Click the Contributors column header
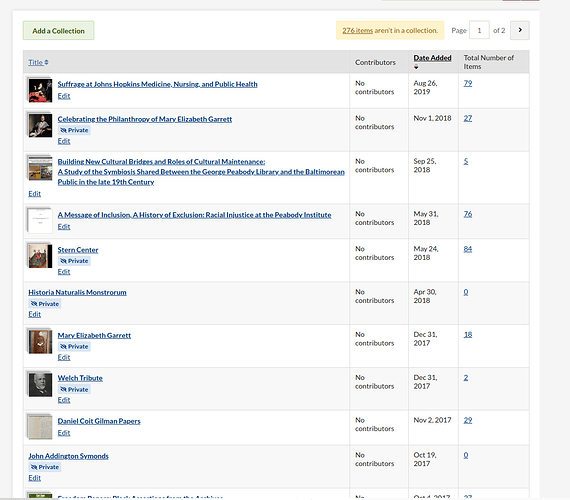This screenshot has height=500, width=570. [x=375, y=63]
